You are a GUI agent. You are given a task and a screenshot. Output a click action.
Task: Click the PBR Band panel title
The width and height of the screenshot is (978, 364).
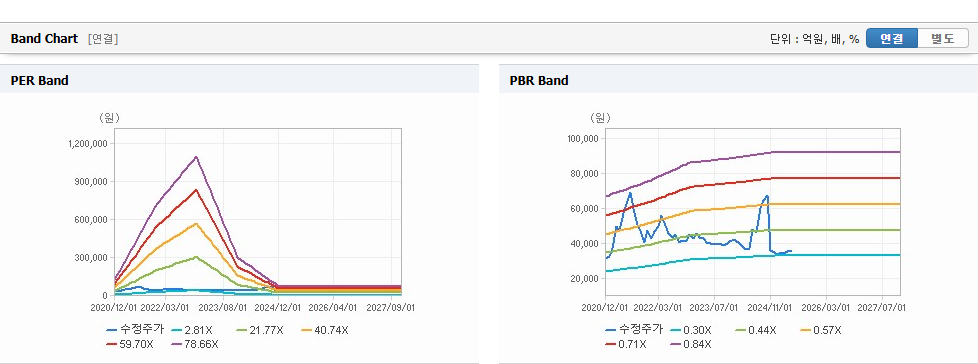pyautogui.click(x=539, y=80)
